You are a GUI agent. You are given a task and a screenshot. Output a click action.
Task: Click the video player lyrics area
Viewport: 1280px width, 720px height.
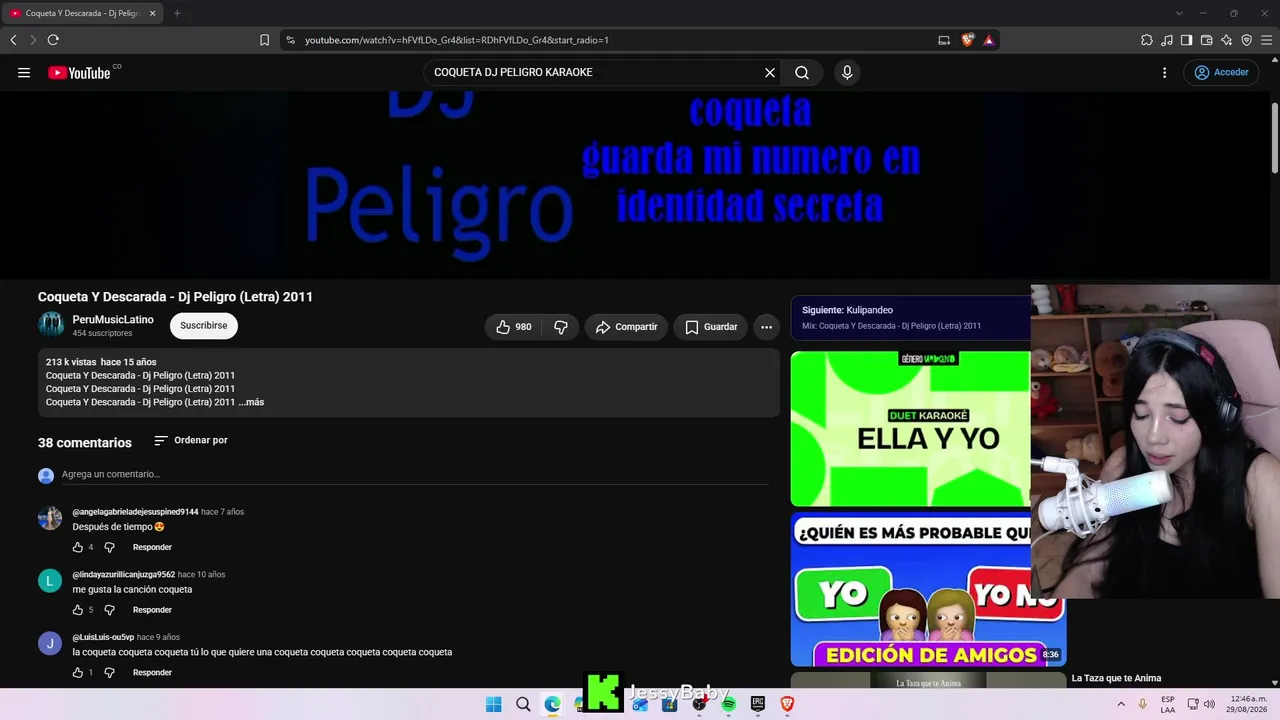tap(640, 186)
